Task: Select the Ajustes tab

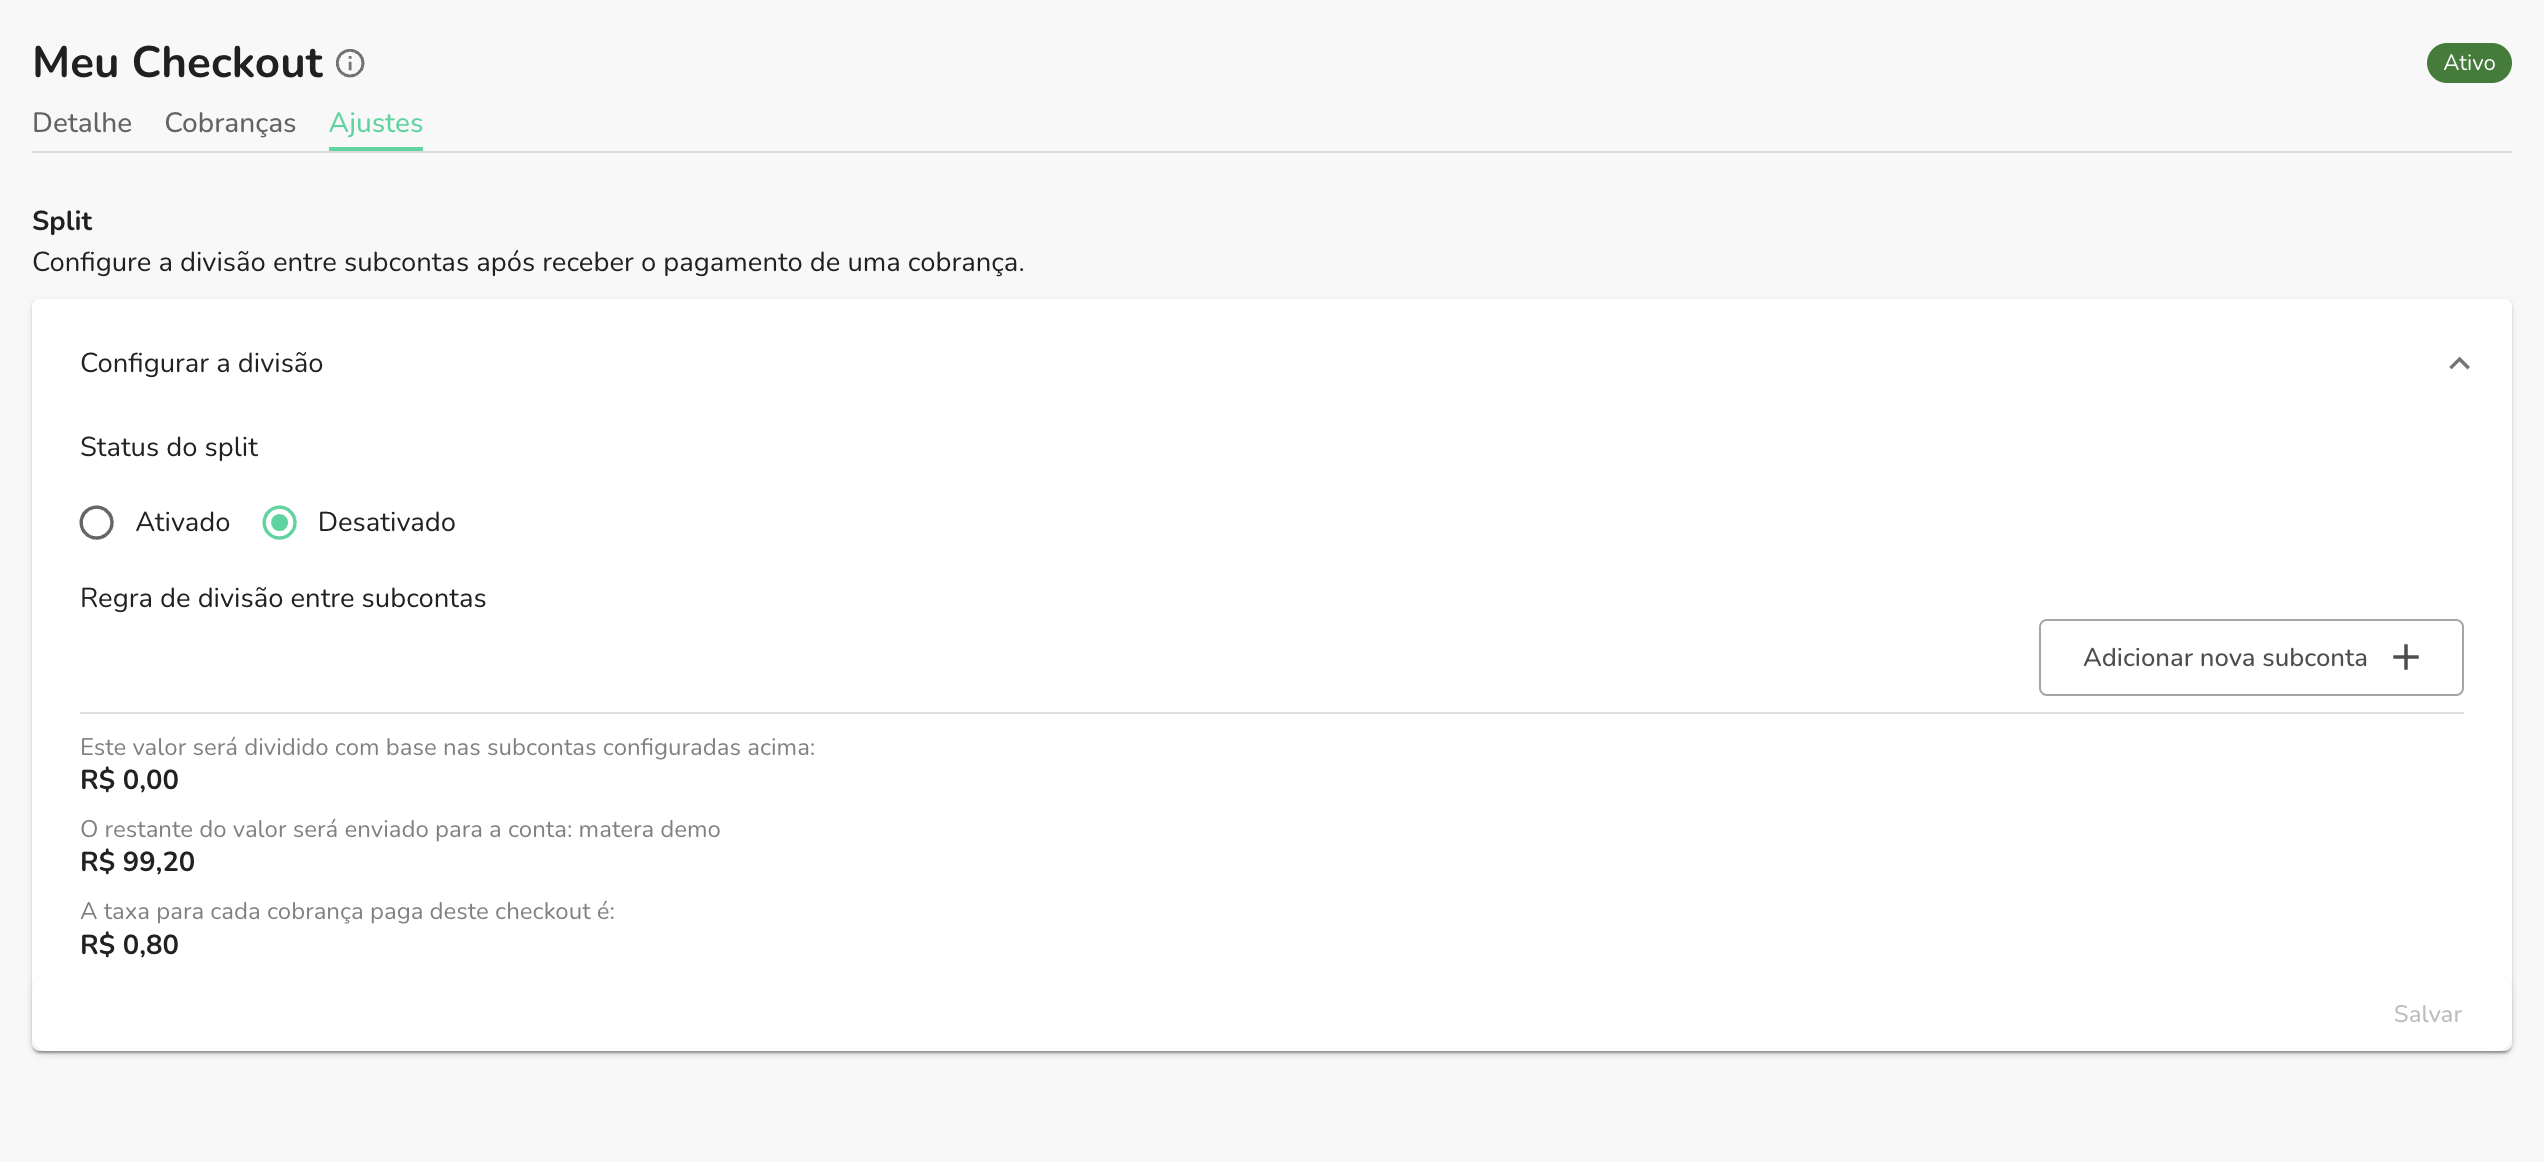Action: tap(375, 122)
